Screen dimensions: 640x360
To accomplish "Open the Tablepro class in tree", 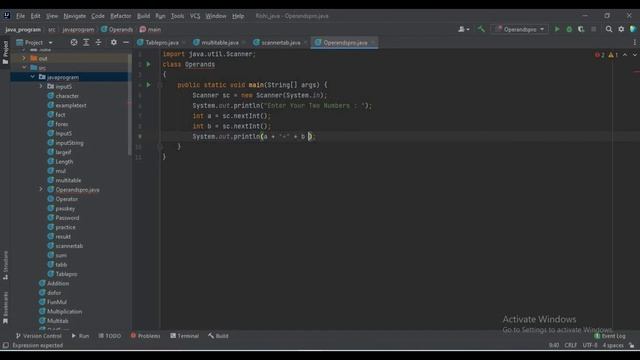I will (66, 274).
